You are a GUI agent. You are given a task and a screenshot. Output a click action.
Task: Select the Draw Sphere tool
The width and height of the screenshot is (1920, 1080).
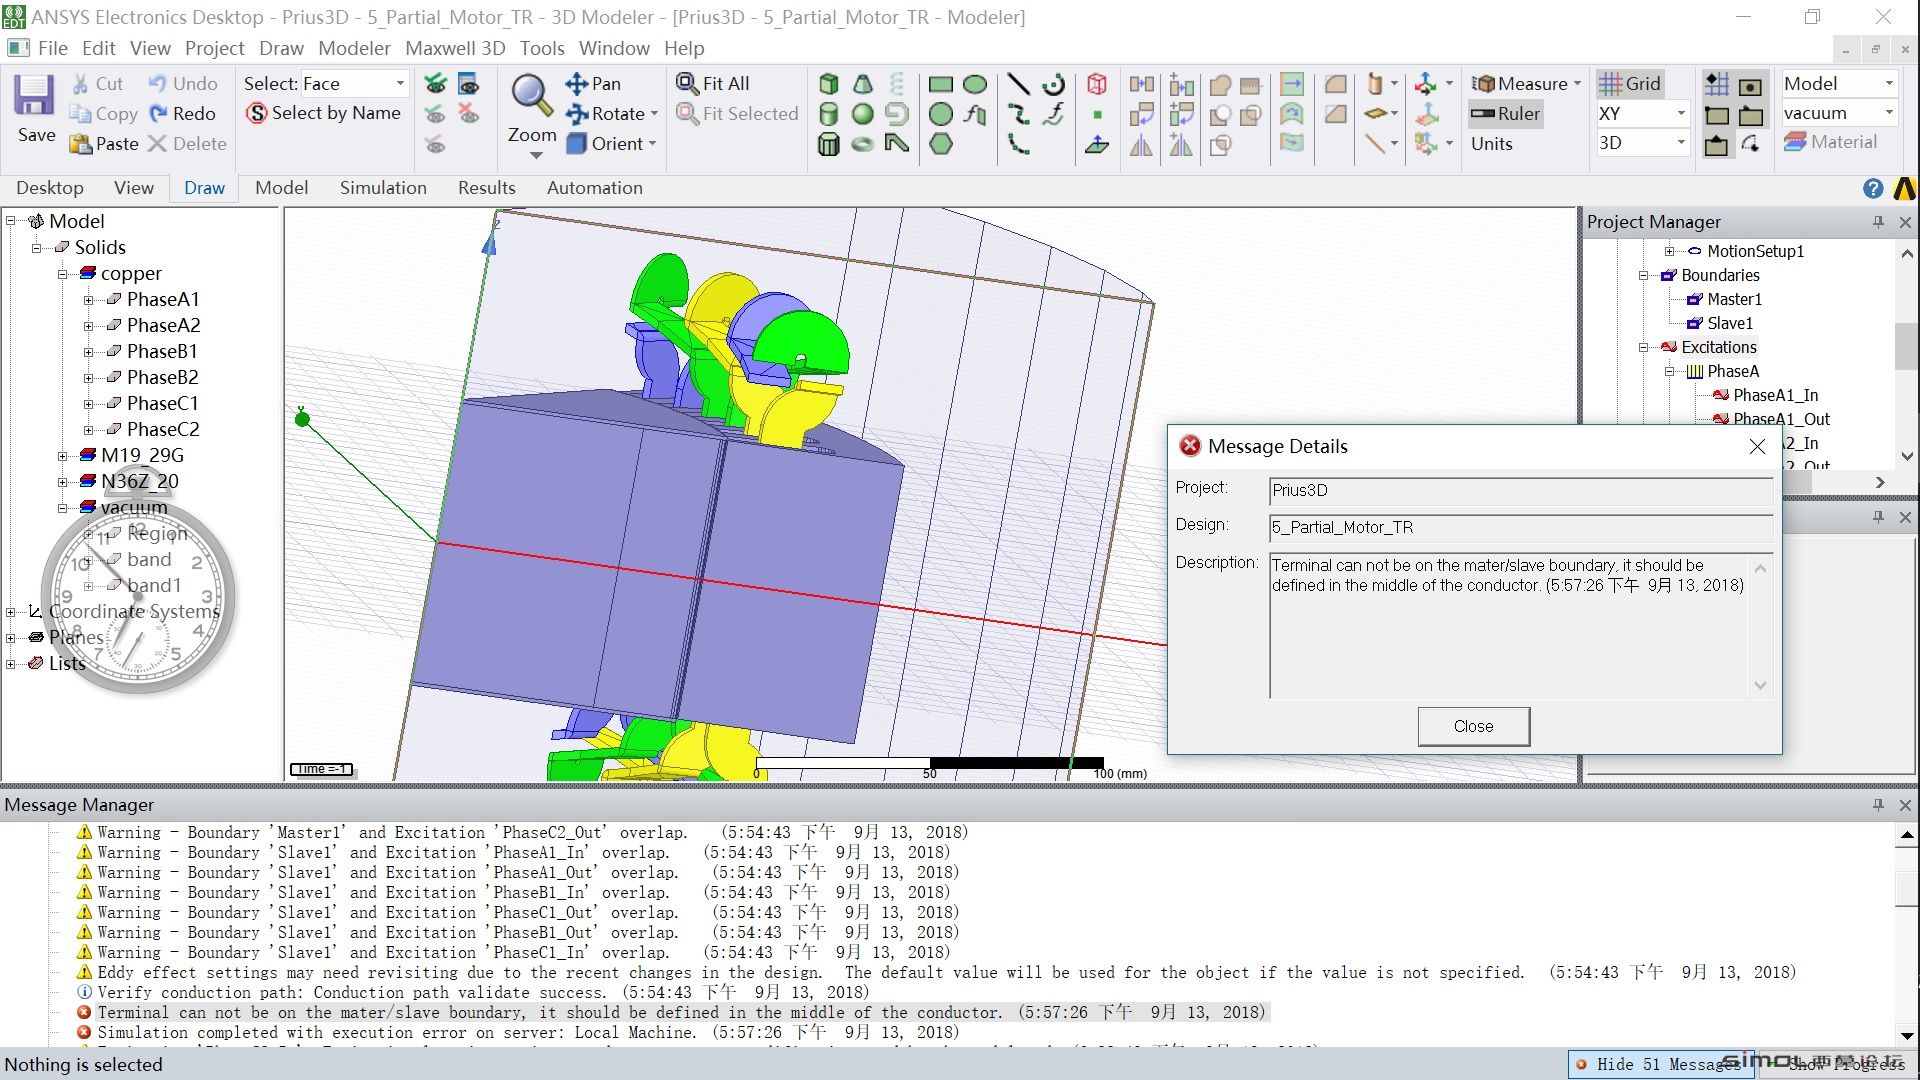tap(862, 114)
